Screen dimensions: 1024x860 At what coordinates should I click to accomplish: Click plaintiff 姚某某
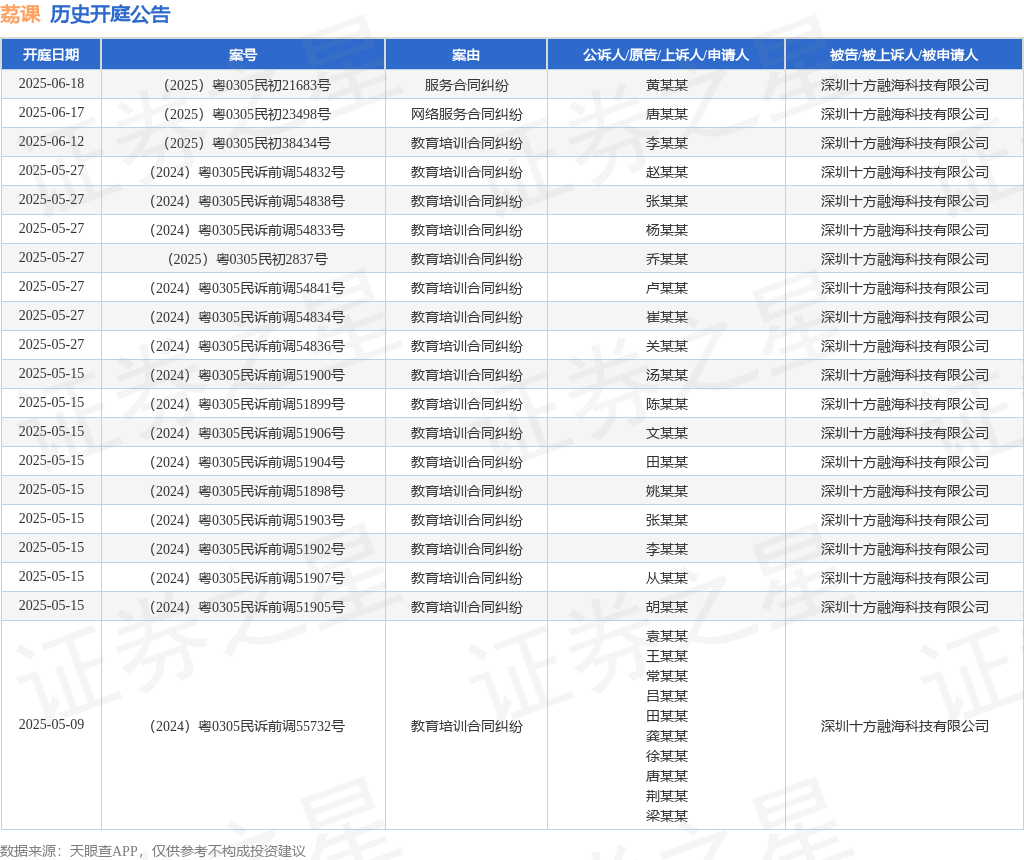(x=667, y=491)
